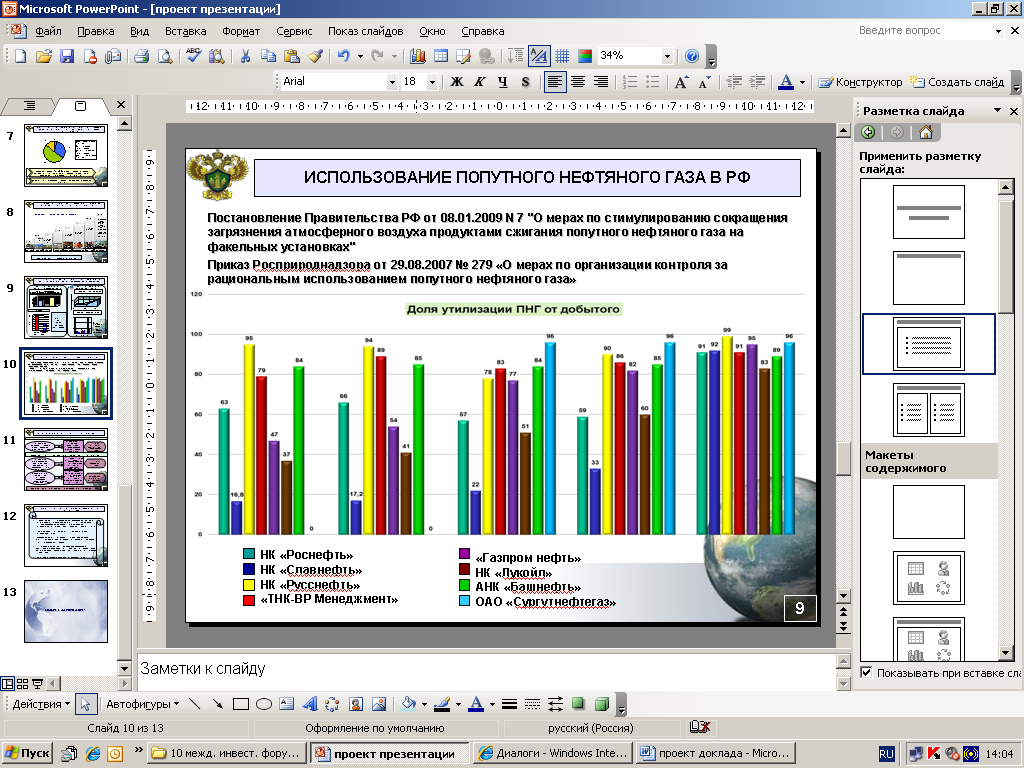Toggle color/grayscale view
The height and width of the screenshot is (768, 1024).
point(585,56)
